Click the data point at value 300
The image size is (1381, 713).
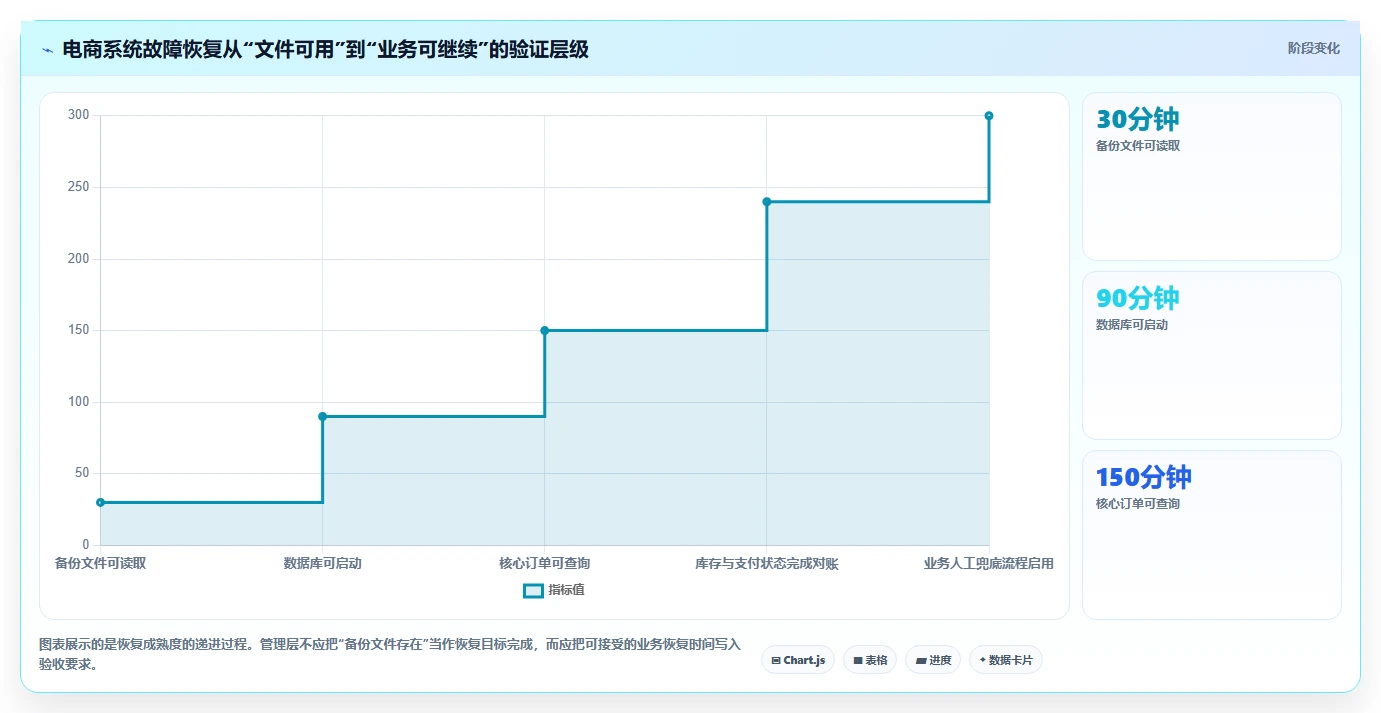click(989, 116)
